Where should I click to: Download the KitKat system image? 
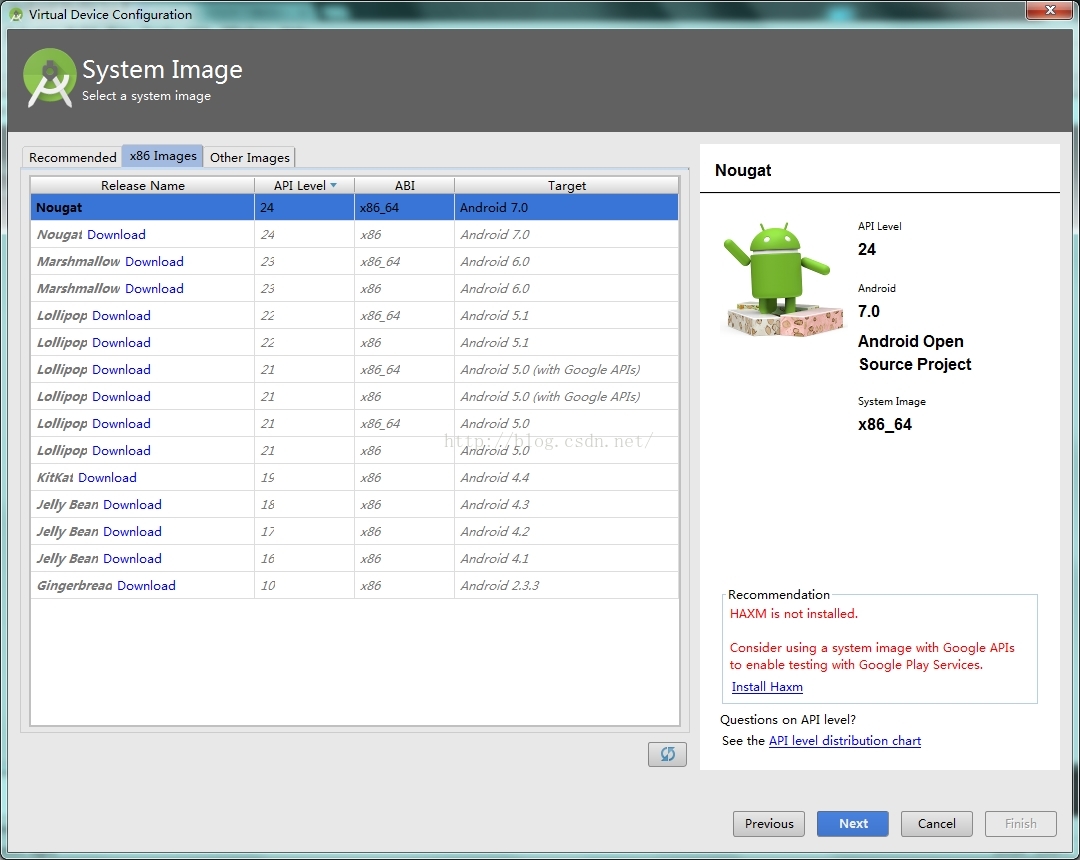click(107, 478)
